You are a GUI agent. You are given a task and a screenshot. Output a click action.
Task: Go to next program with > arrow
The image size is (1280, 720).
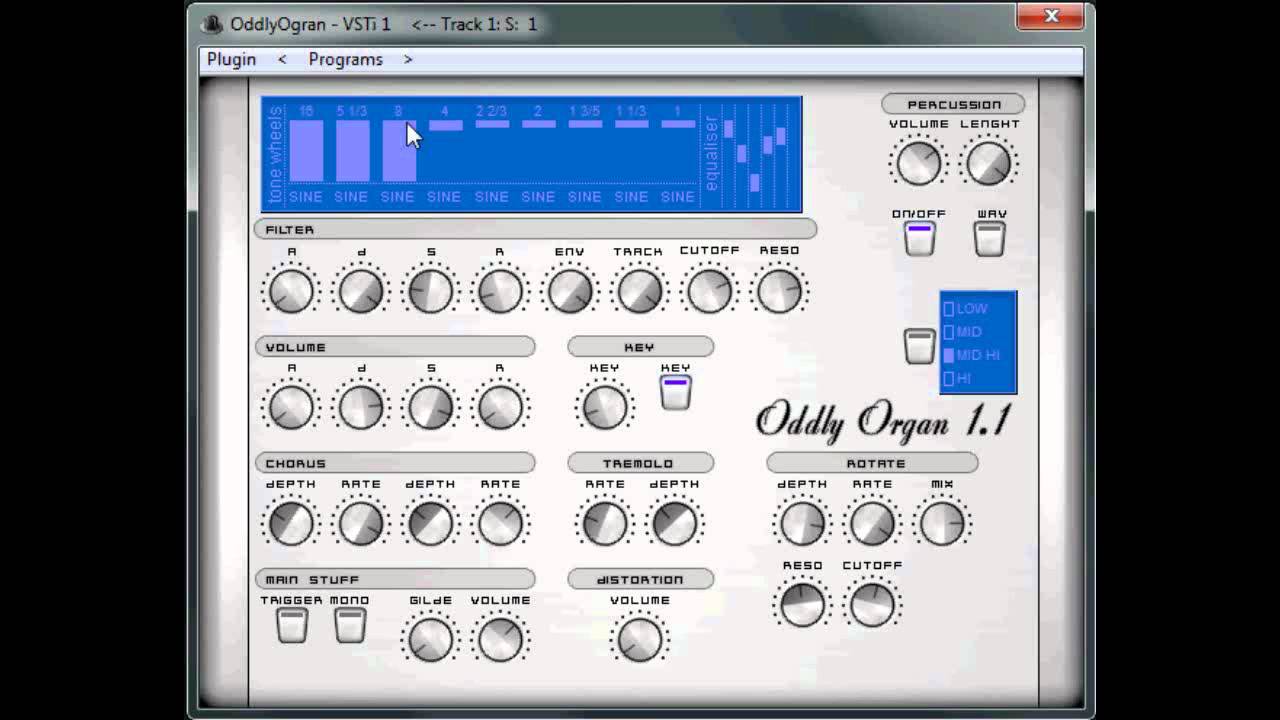(408, 59)
